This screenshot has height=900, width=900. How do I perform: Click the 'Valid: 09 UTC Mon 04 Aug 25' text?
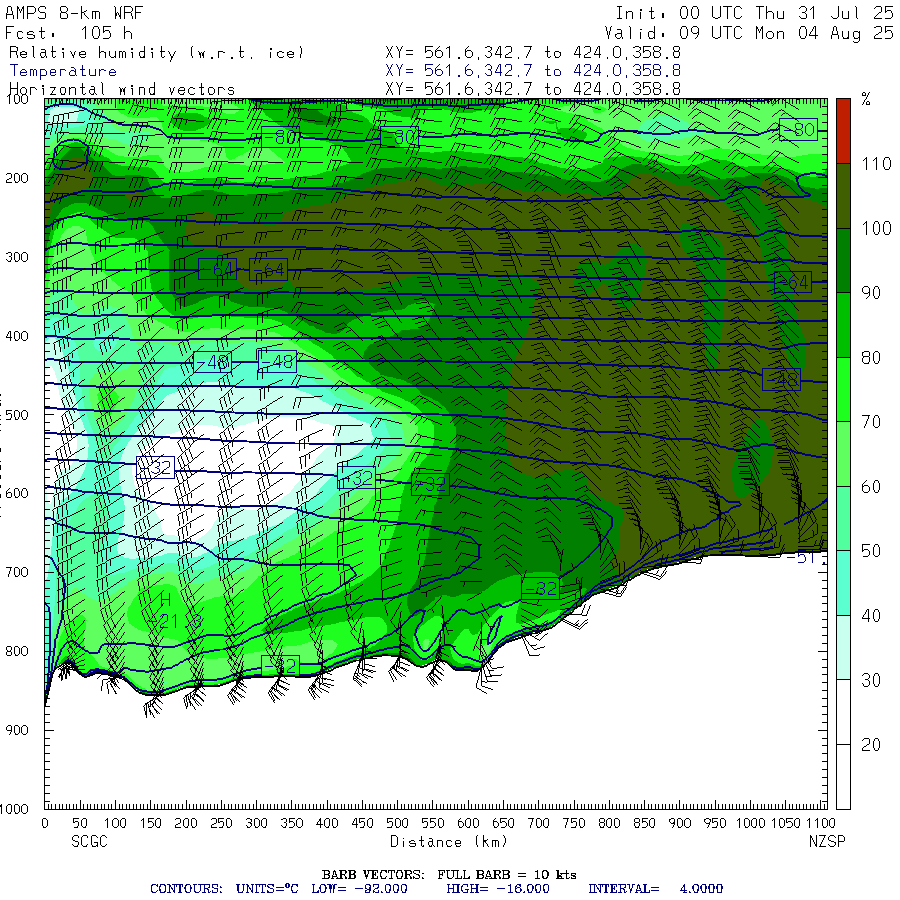pyautogui.click(x=749, y=33)
